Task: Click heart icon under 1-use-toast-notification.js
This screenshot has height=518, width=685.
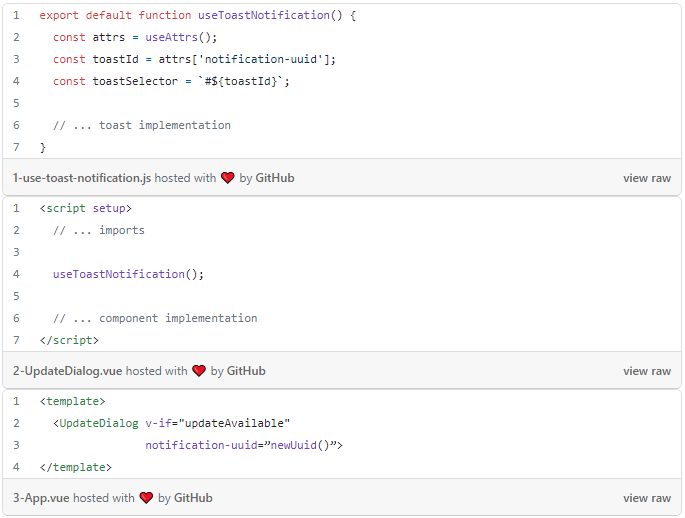Action: click(x=227, y=178)
